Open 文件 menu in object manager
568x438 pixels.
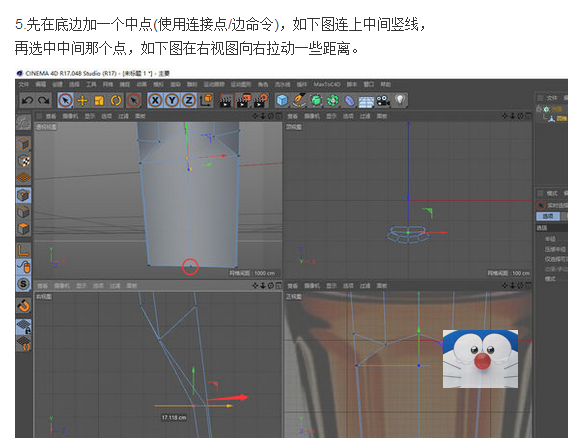coord(552,98)
